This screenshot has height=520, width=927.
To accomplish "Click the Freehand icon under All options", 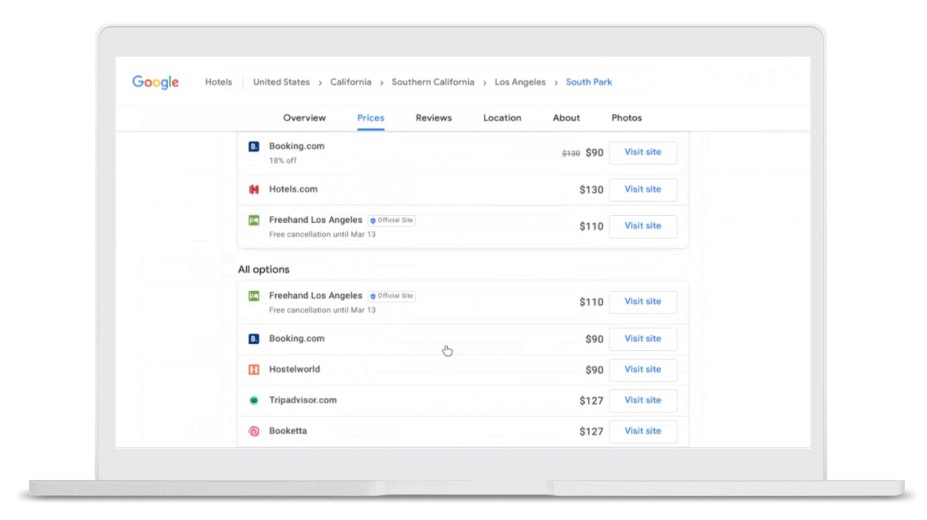I will pos(254,295).
